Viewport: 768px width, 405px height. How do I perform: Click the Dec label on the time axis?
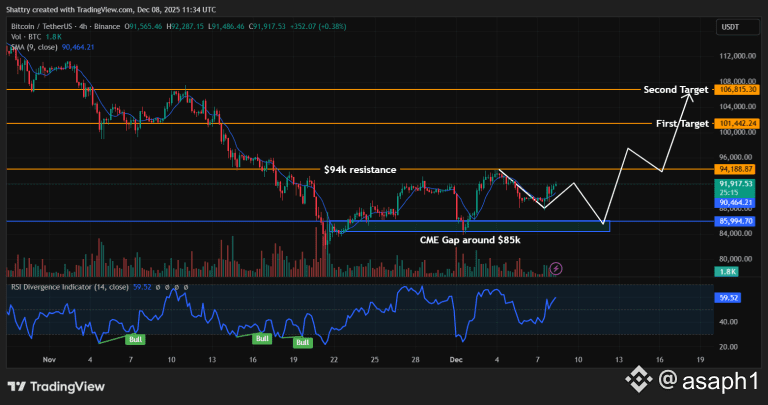click(x=457, y=357)
